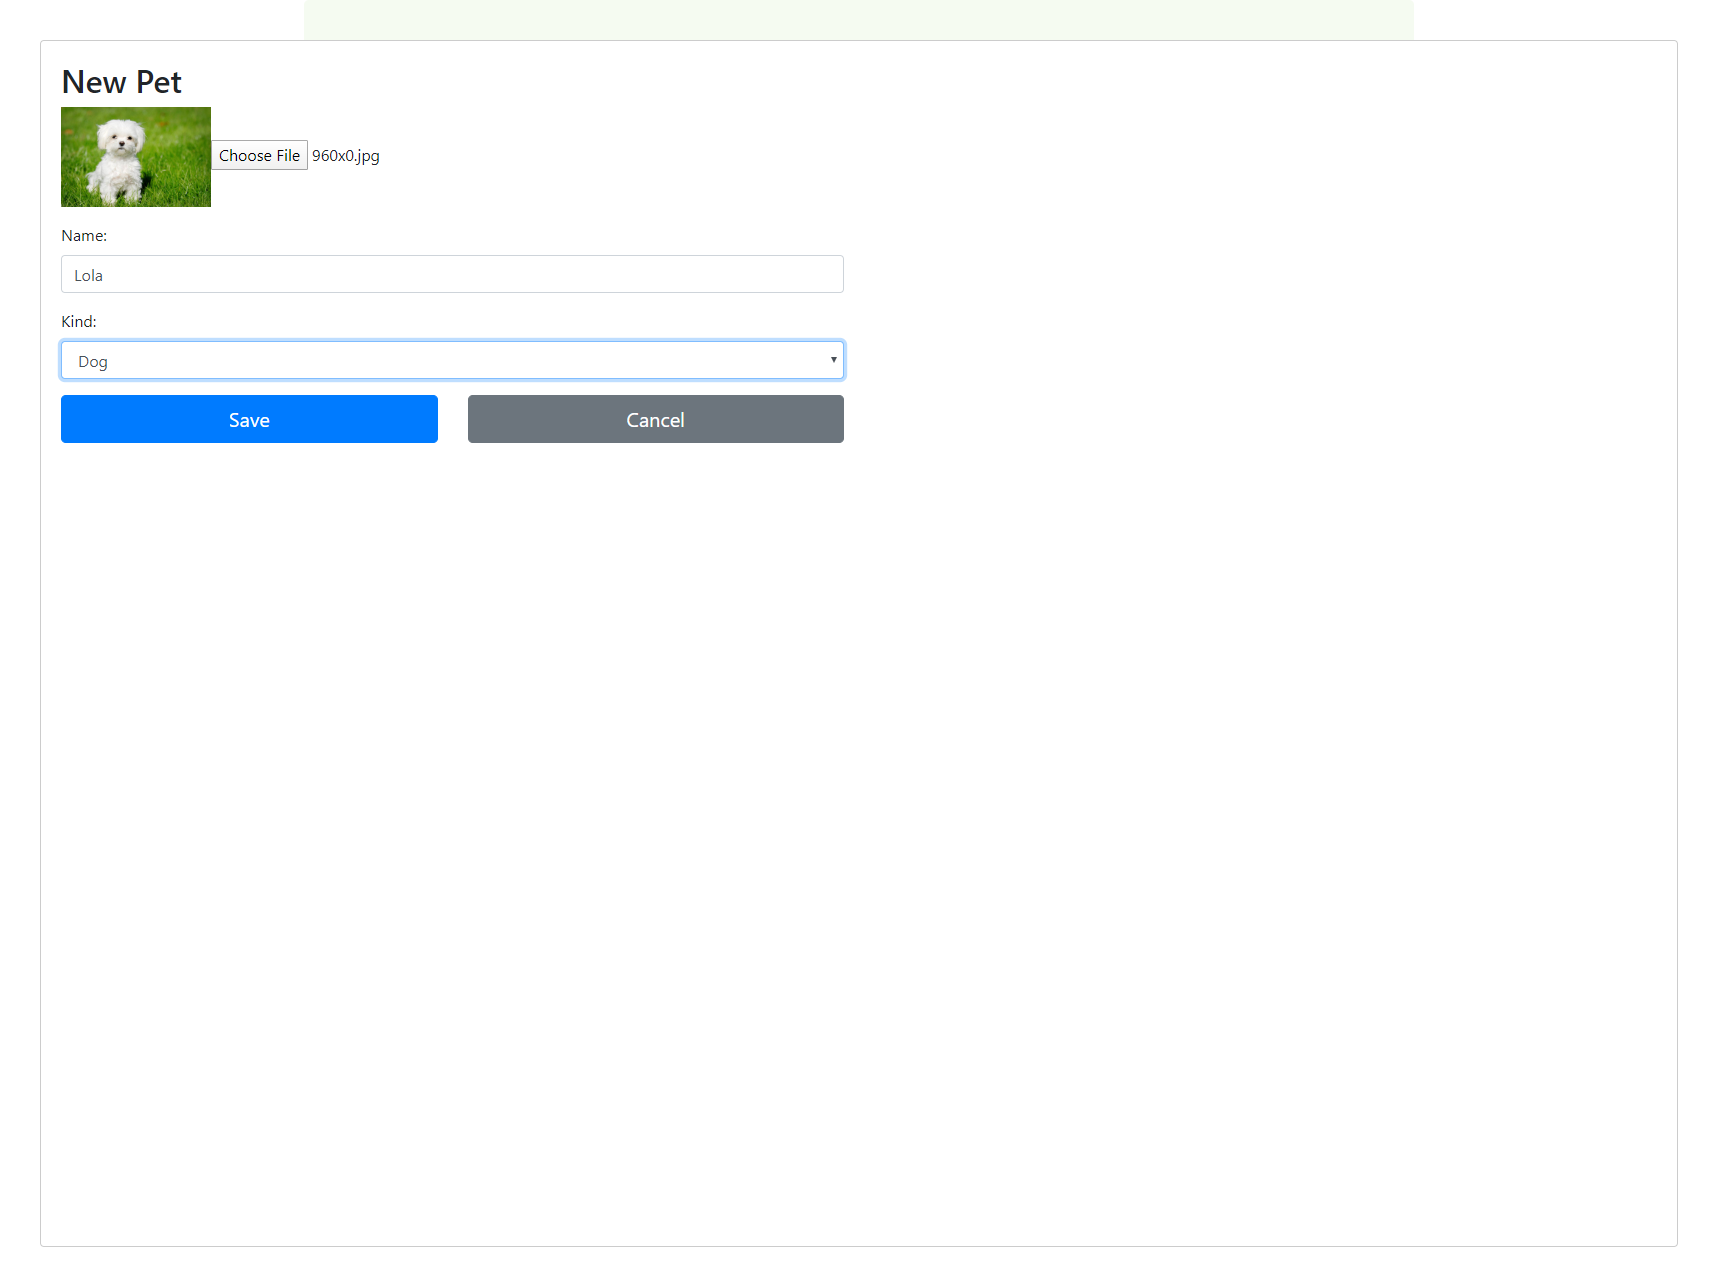Click the New Pet heading
This screenshot has height=1287, width=1718.
pos(122,82)
